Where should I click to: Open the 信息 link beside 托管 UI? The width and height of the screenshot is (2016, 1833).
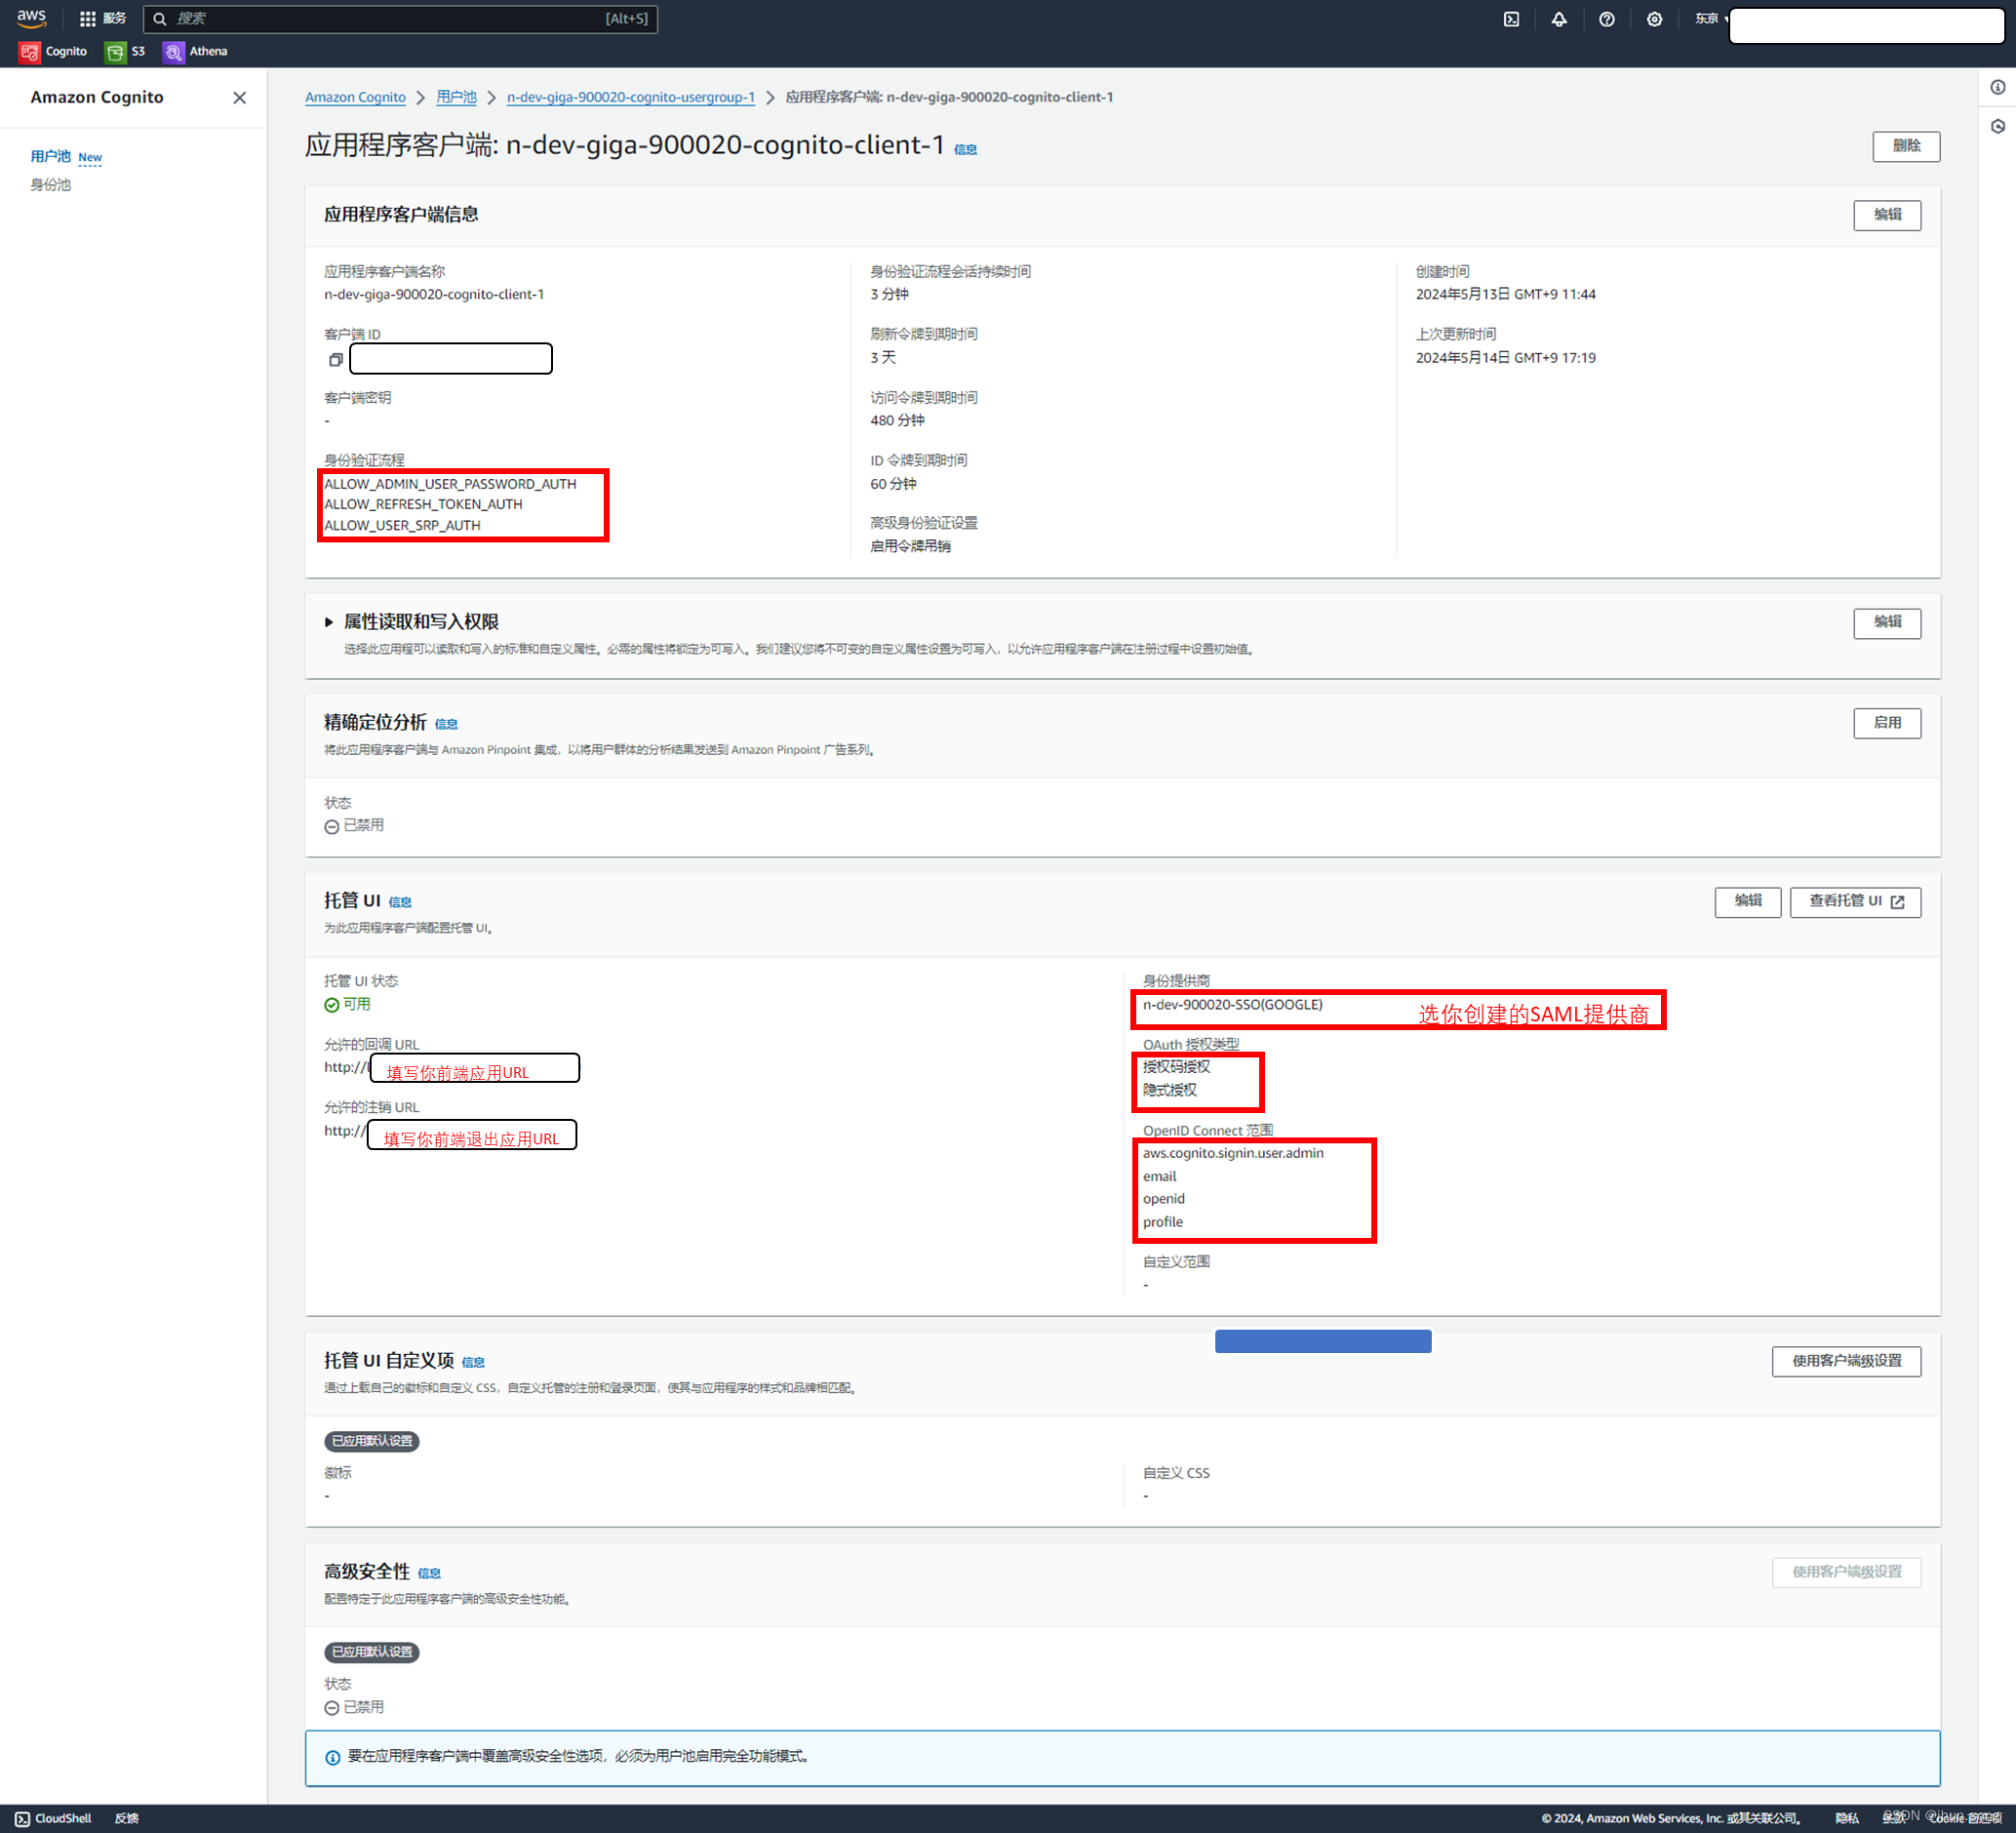(x=400, y=902)
